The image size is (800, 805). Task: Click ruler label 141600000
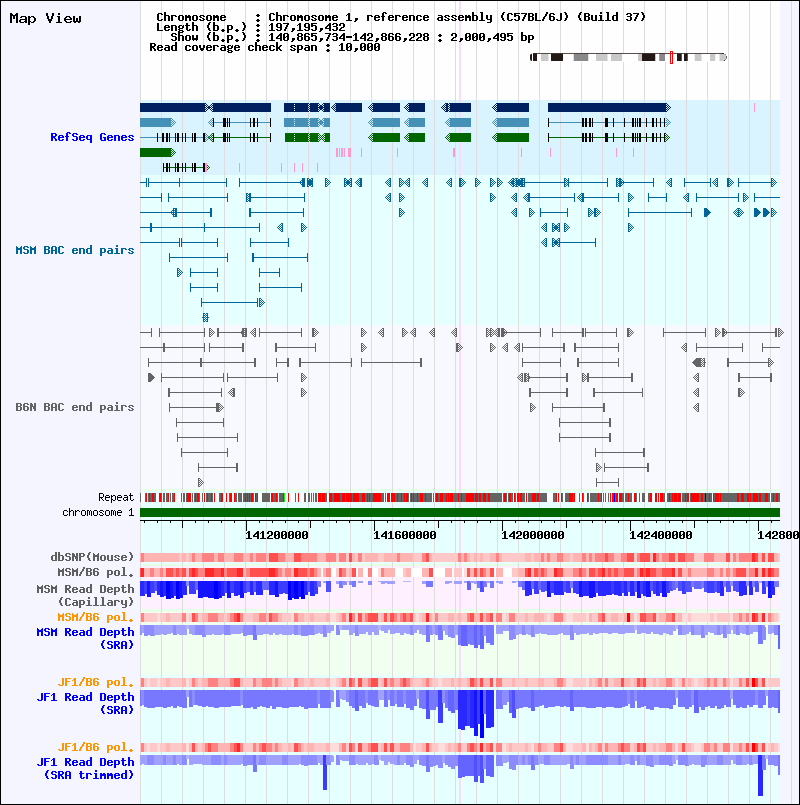(x=405, y=535)
